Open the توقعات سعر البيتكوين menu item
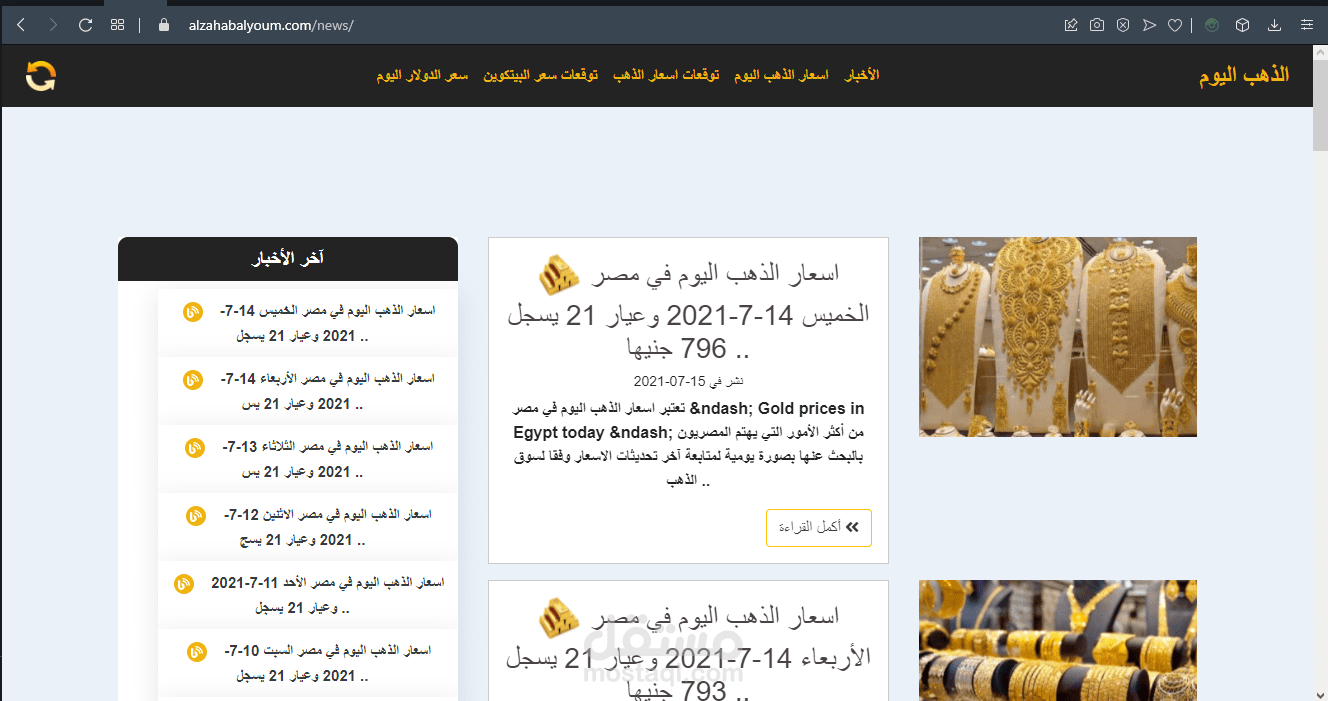Image resolution: width=1328 pixels, height=701 pixels. click(x=541, y=75)
